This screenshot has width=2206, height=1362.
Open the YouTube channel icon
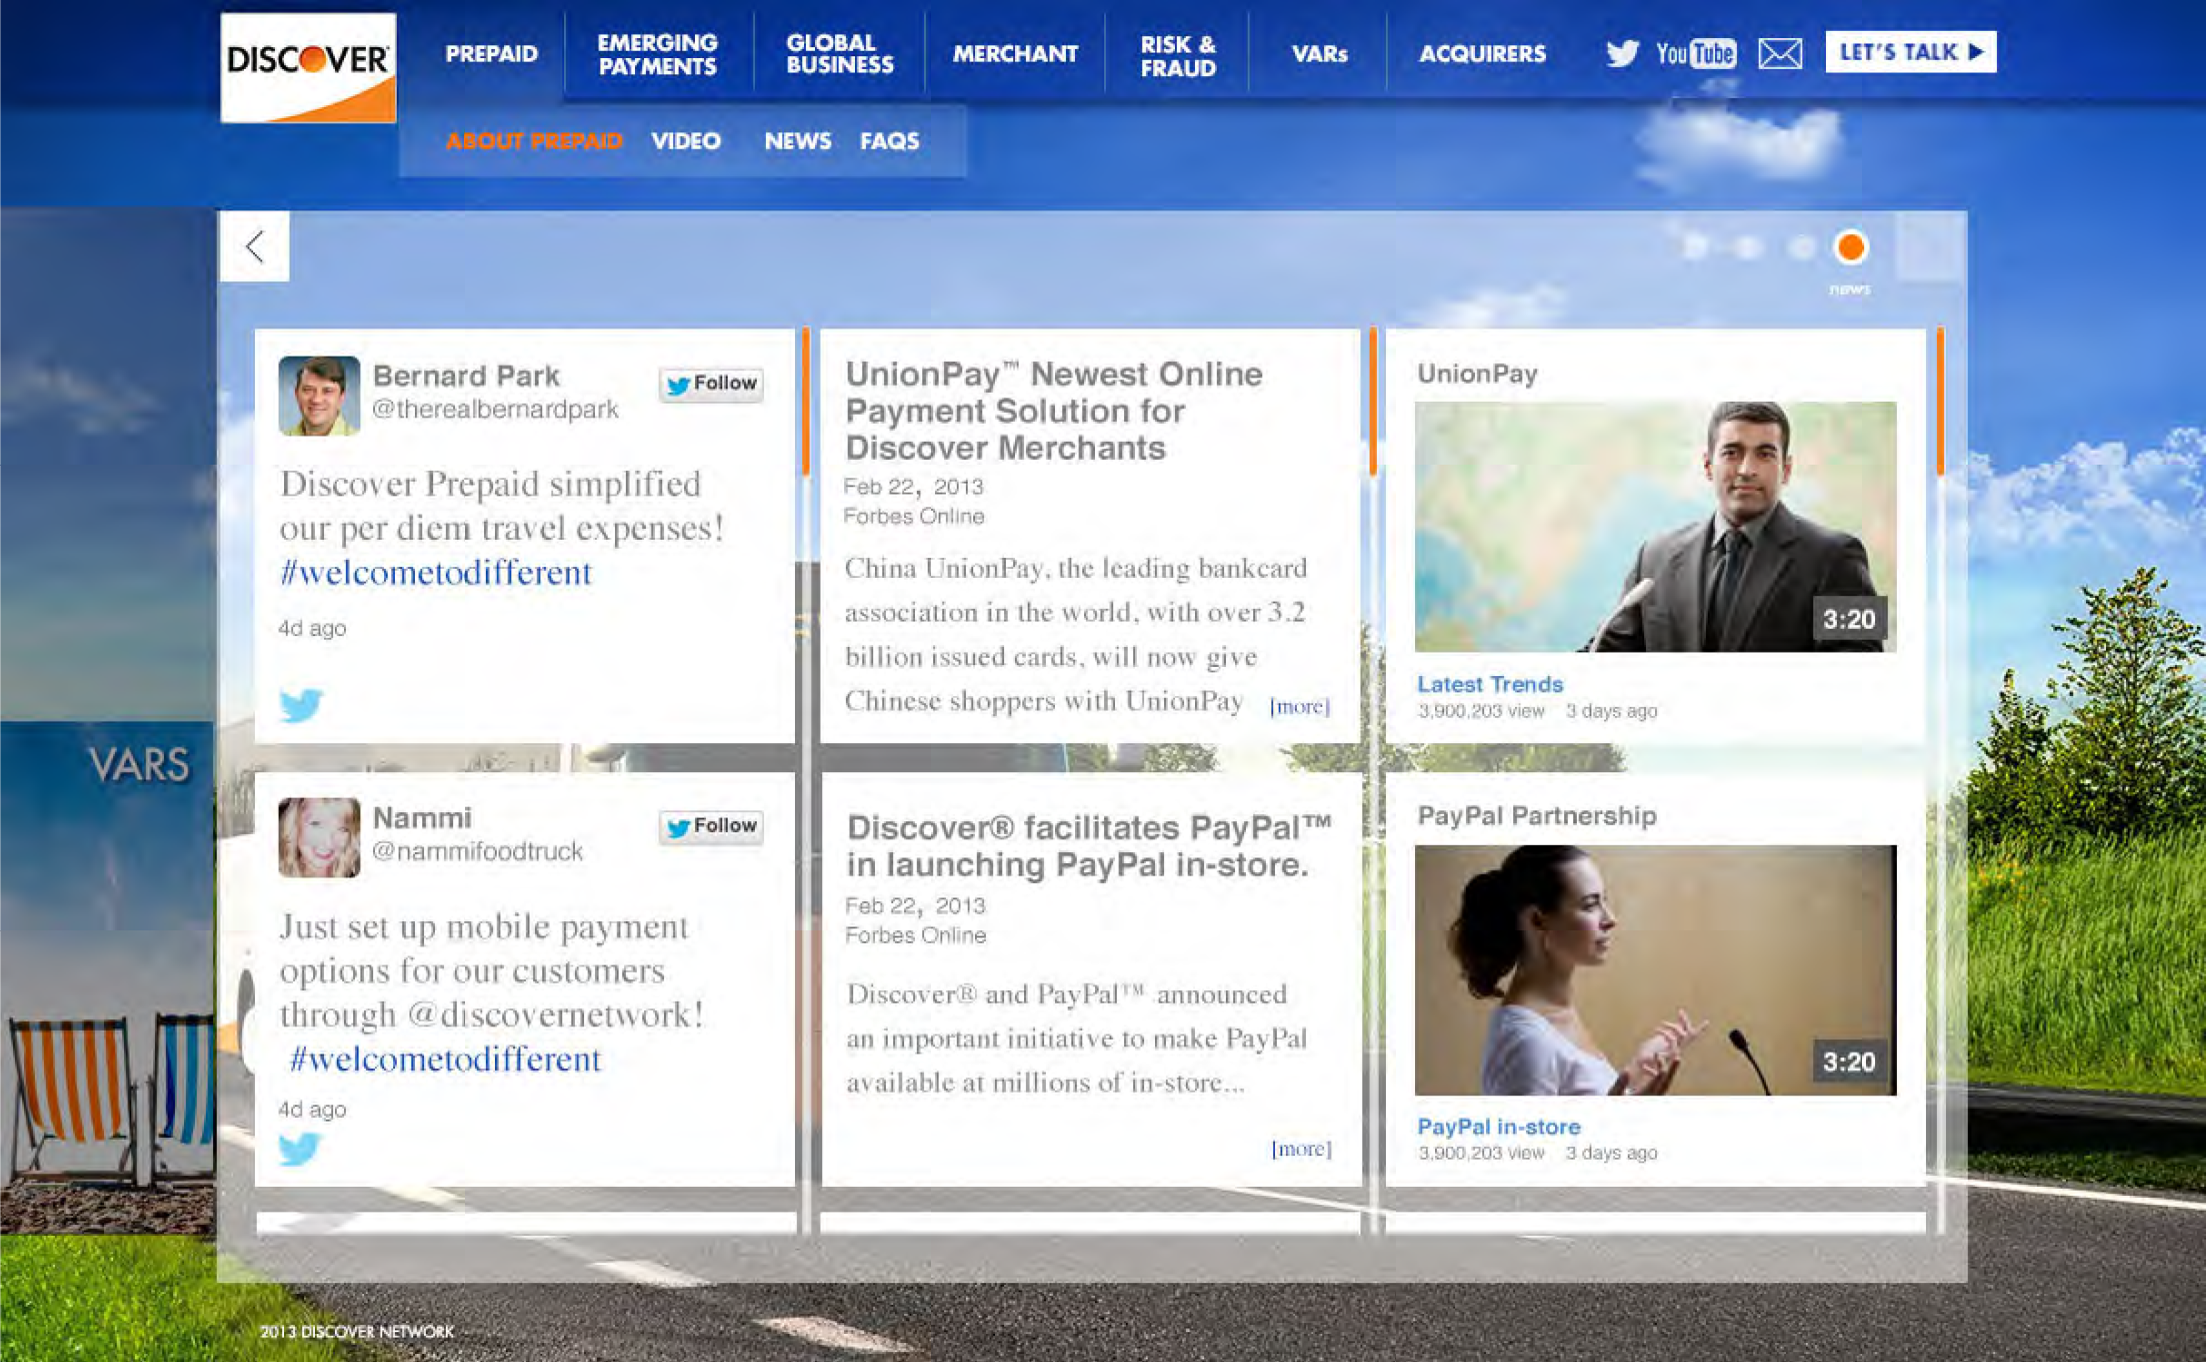pos(1696,52)
